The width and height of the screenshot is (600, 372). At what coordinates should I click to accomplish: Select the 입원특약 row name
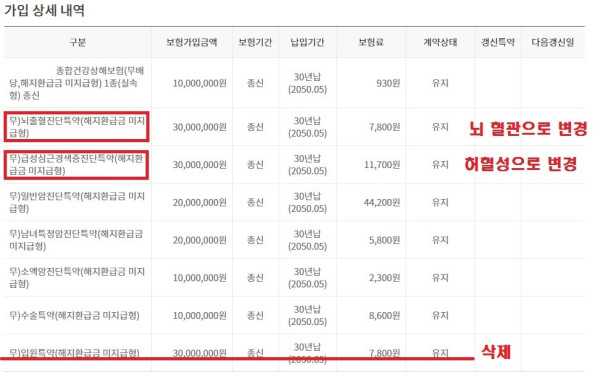click(x=74, y=352)
